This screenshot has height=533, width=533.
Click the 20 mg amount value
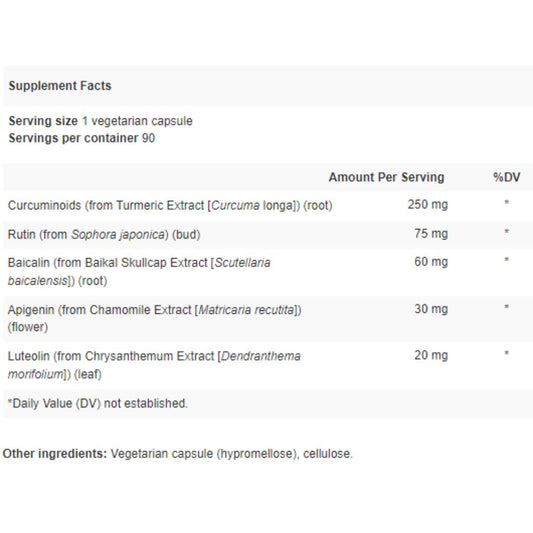(431, 355)
